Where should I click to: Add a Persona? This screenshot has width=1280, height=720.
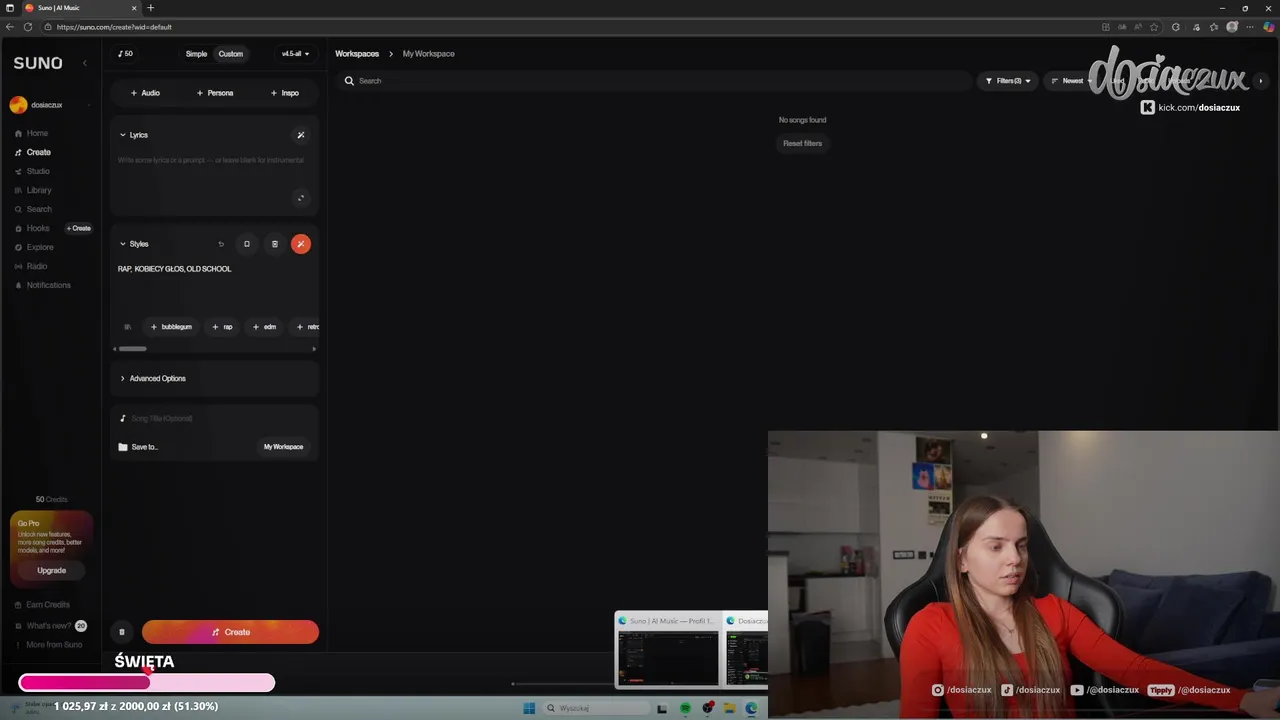click(x=215, y=93)
